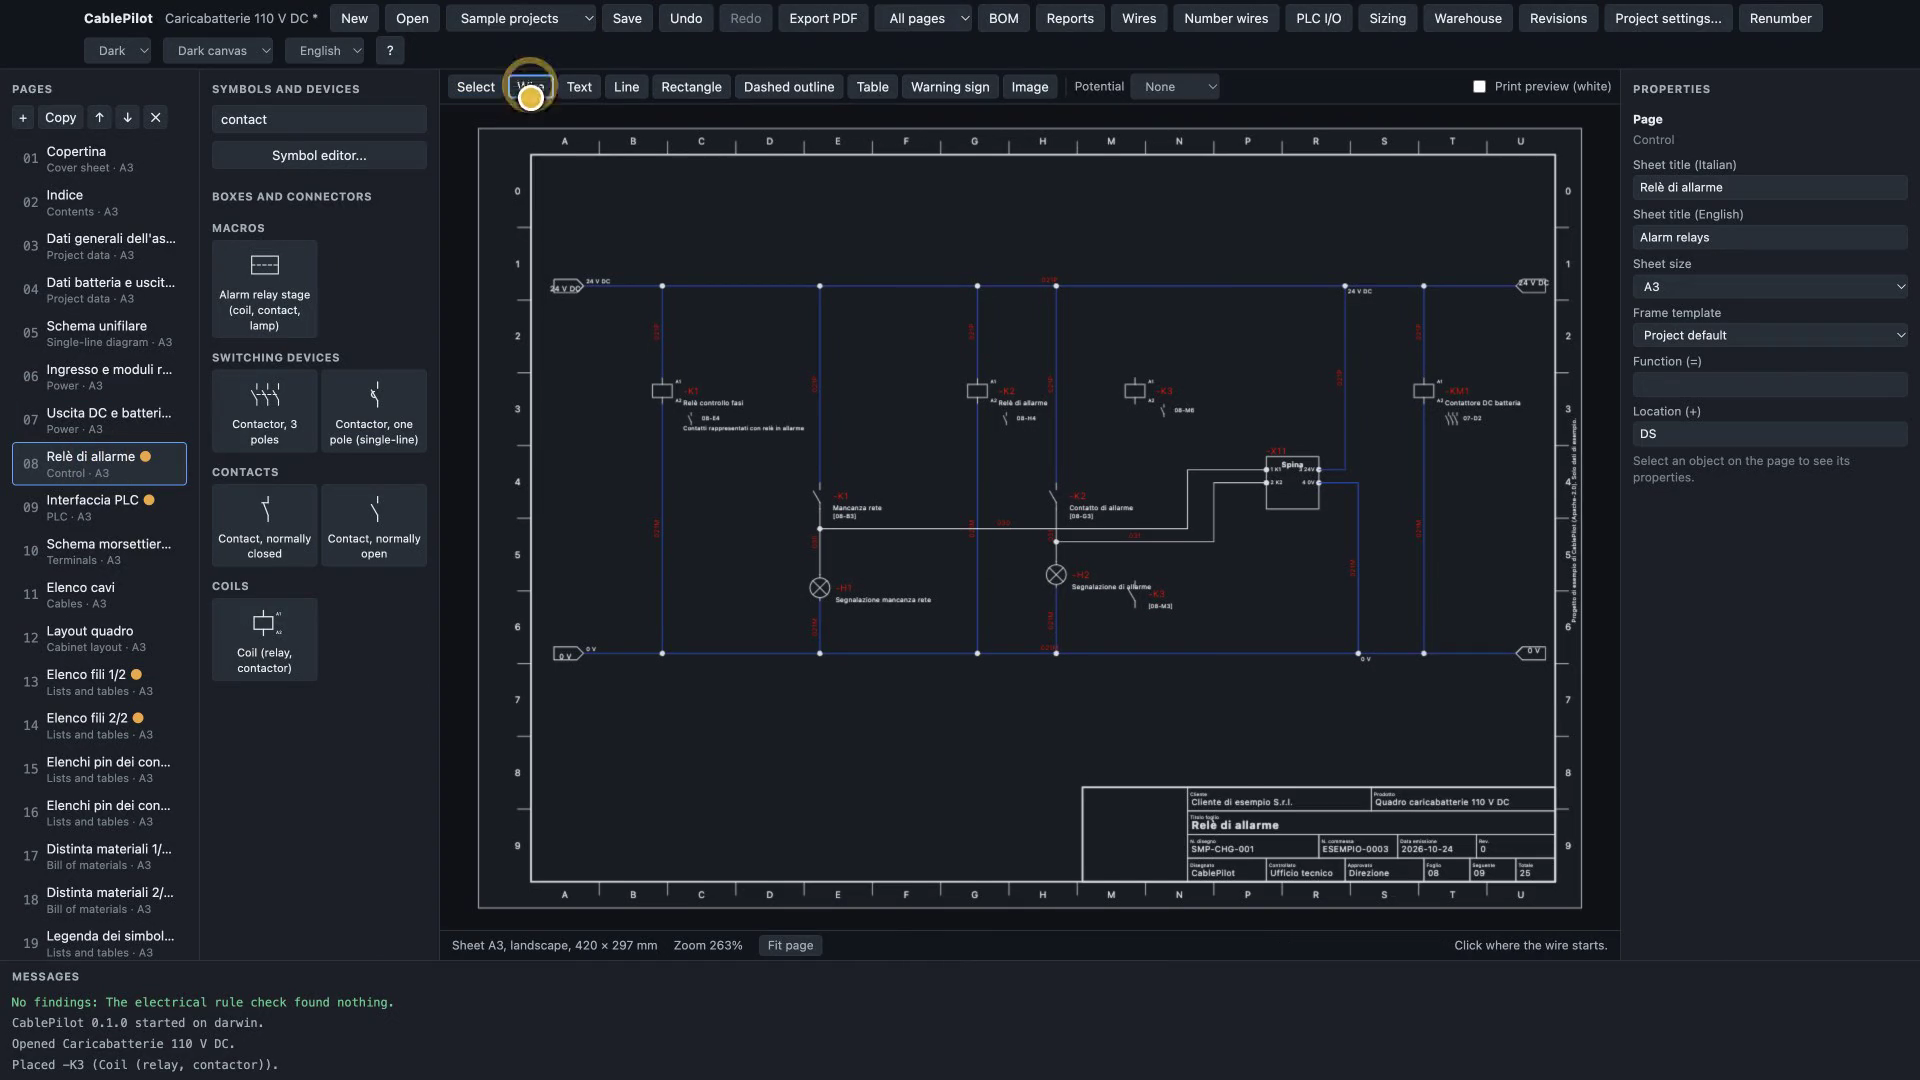Click the H1 signal lamp symbol on canvas
Image resolution: width=1920 pixels, height=1080 pixels.
819,588
